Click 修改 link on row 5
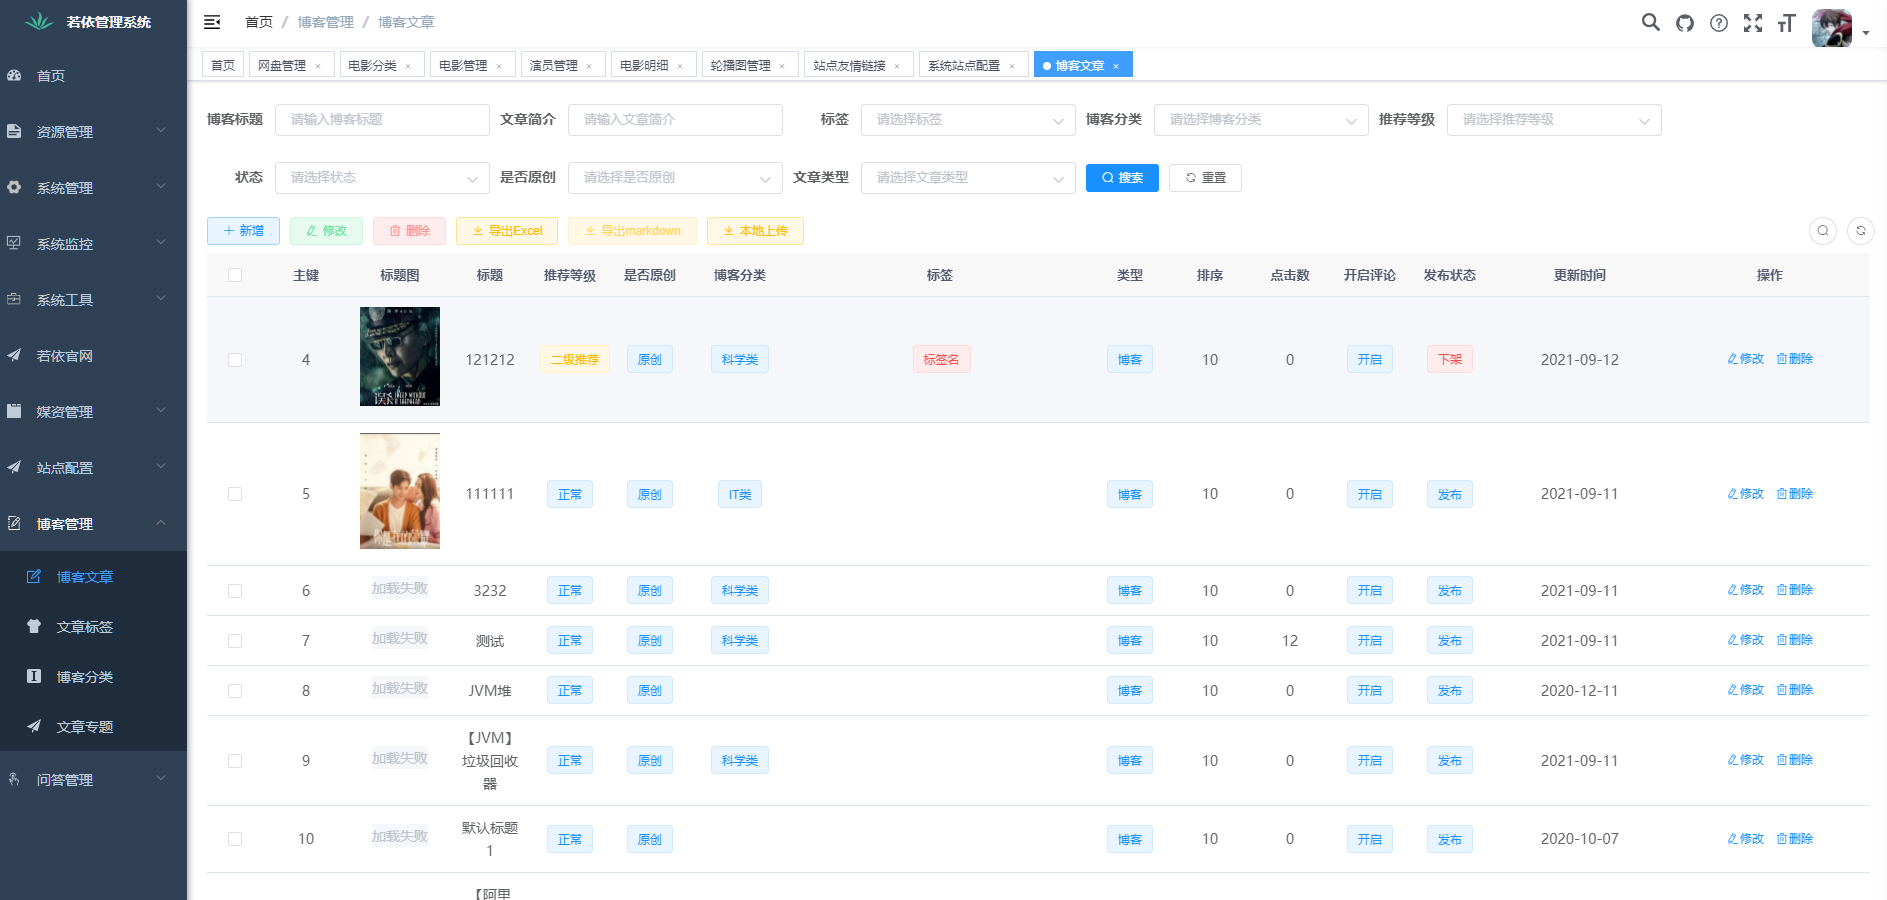 click(1746, 493)
